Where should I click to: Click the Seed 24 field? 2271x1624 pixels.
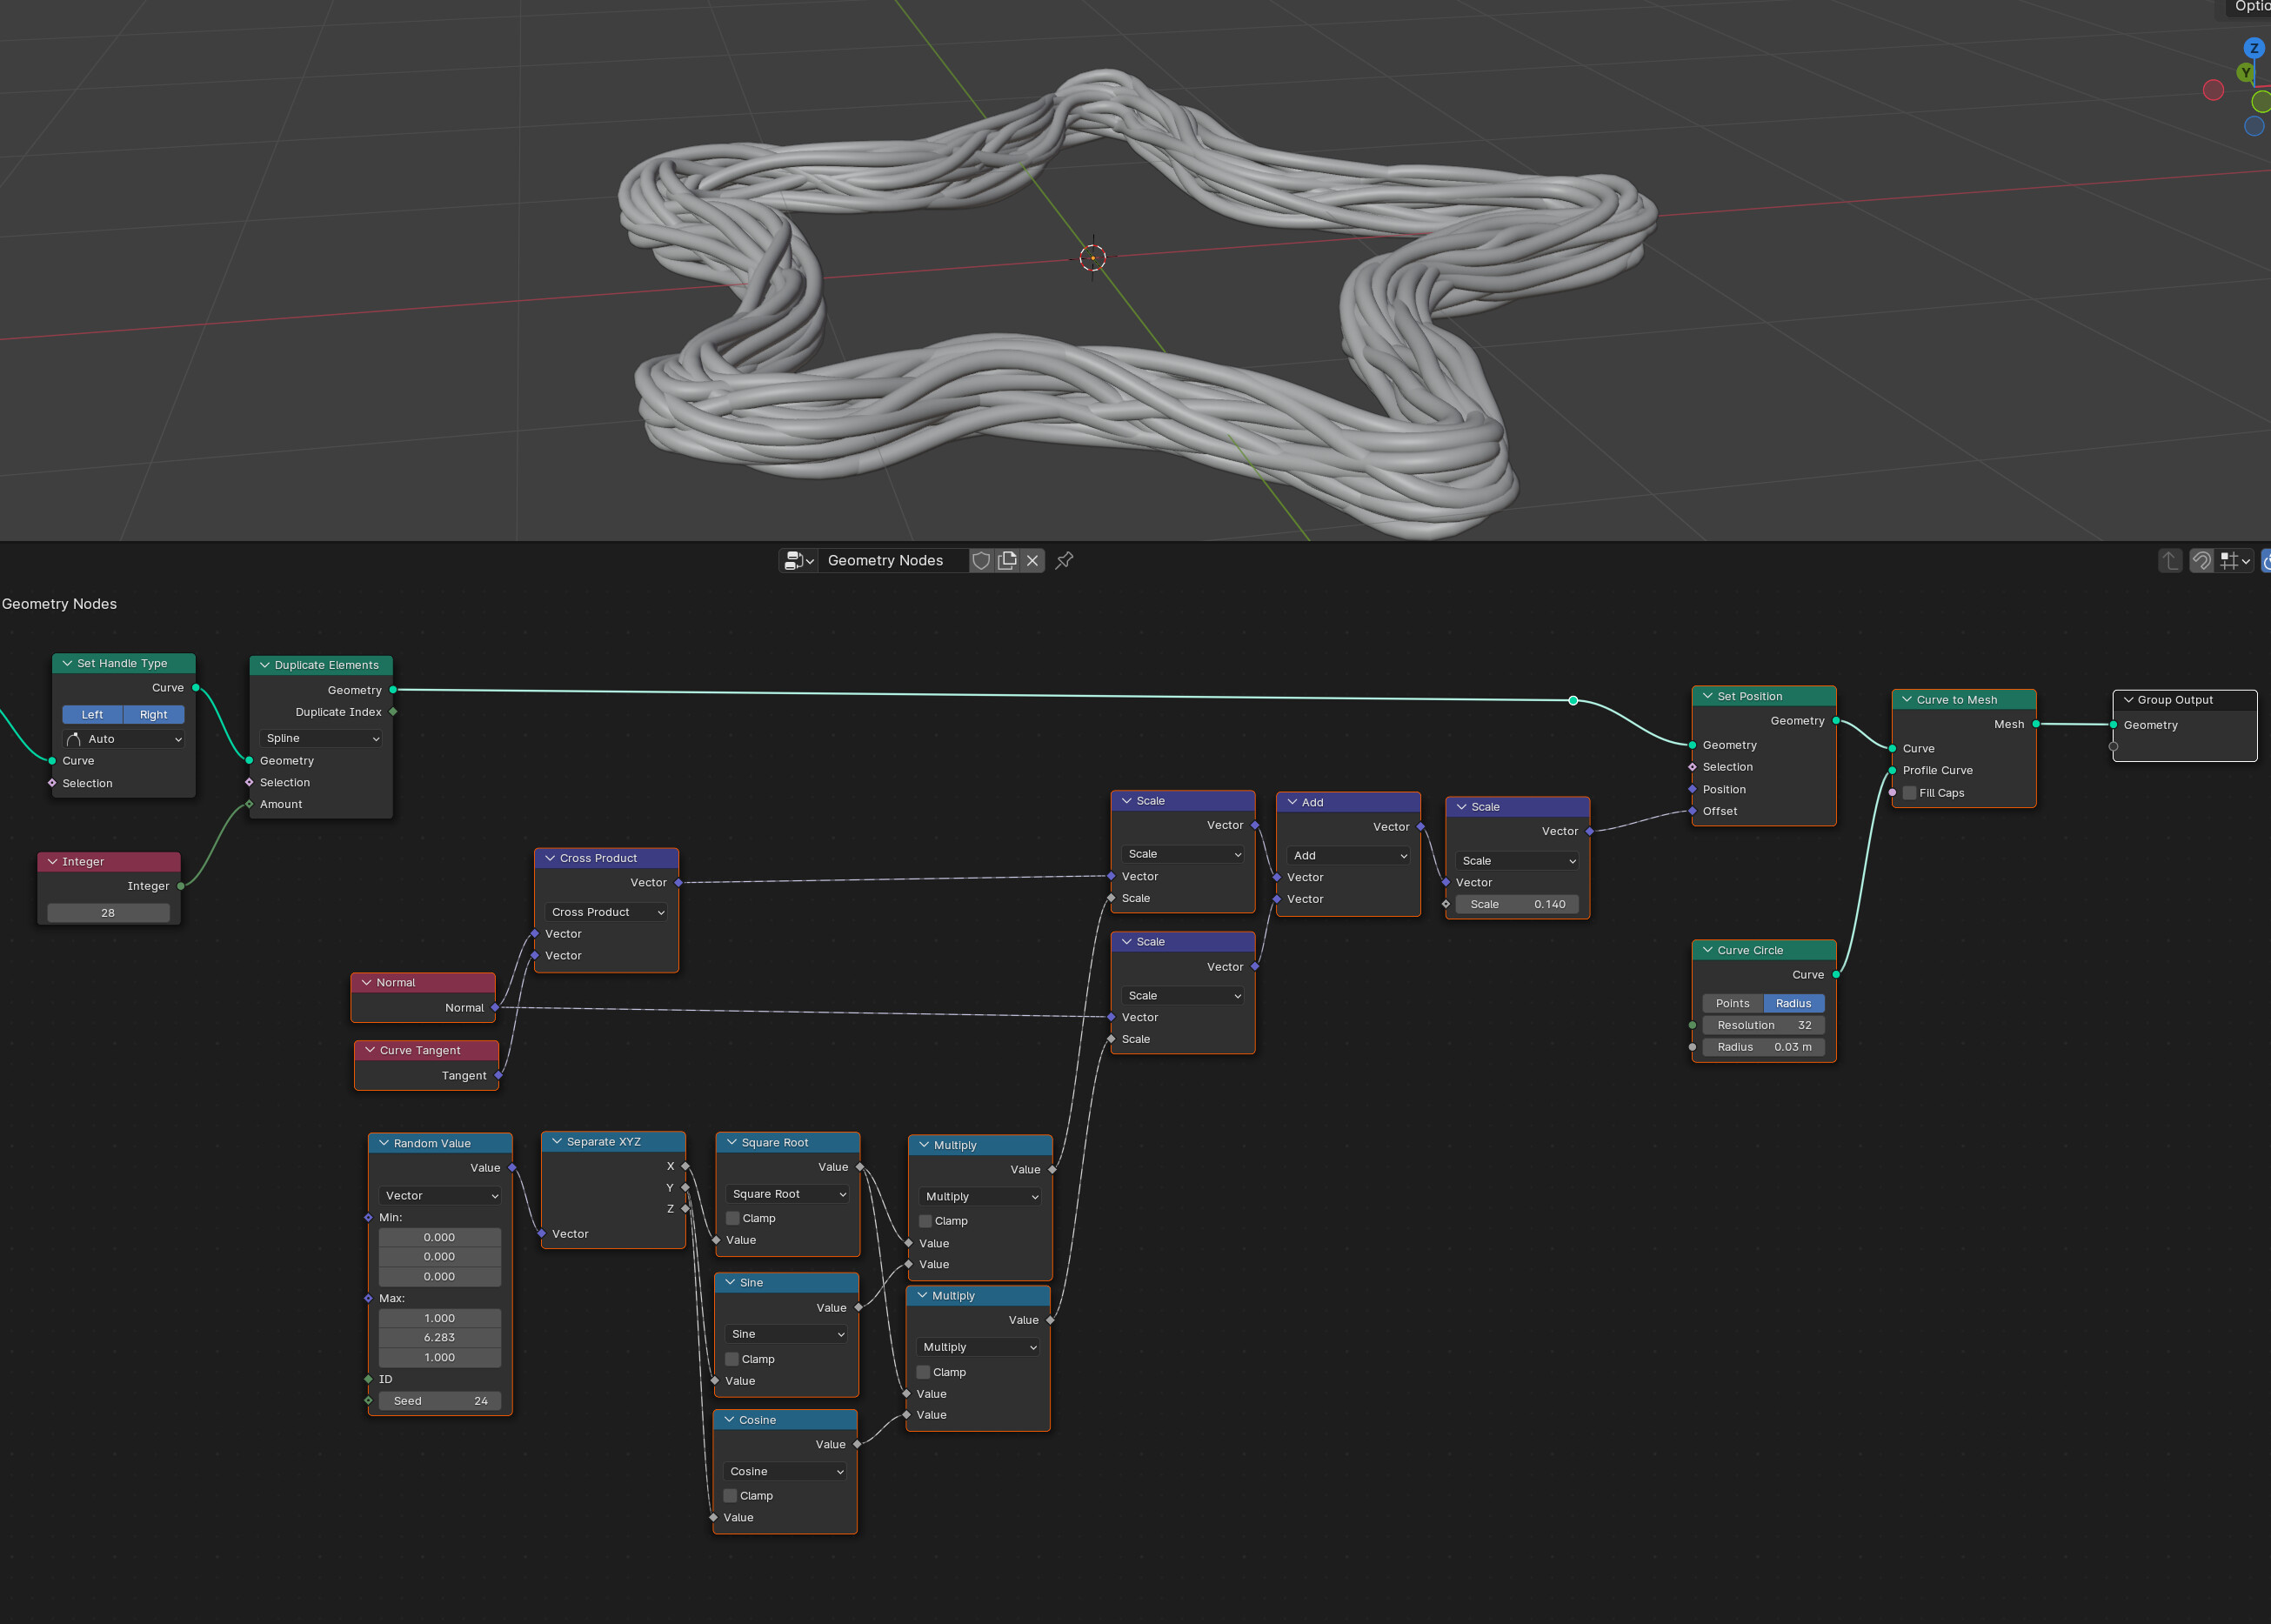pos(440,1401)
